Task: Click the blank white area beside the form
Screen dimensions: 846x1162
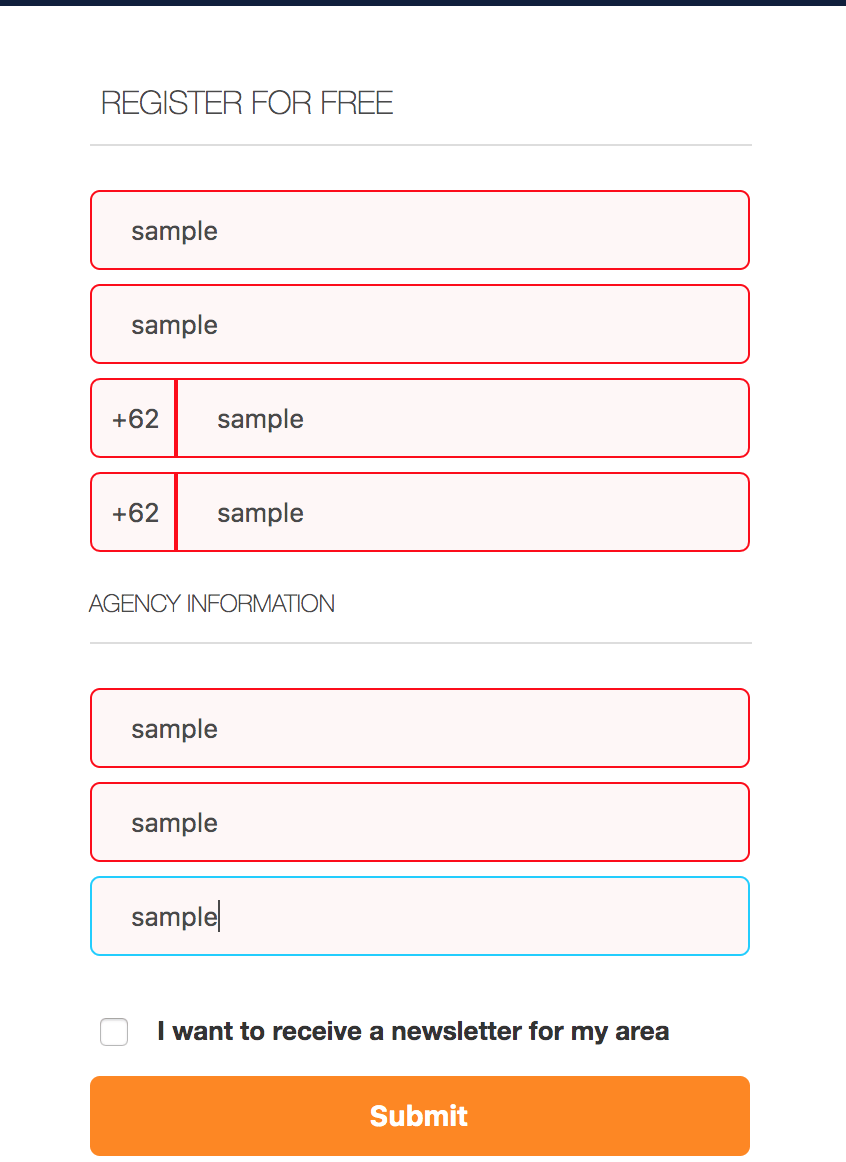Action: coord(800,600)
